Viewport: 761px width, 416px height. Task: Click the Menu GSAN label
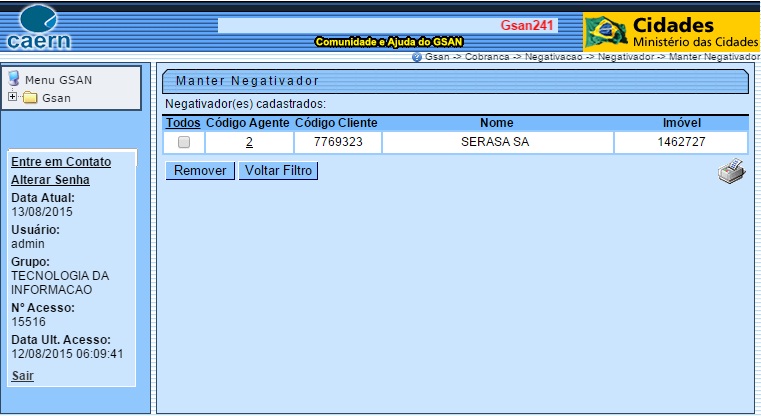58,80
